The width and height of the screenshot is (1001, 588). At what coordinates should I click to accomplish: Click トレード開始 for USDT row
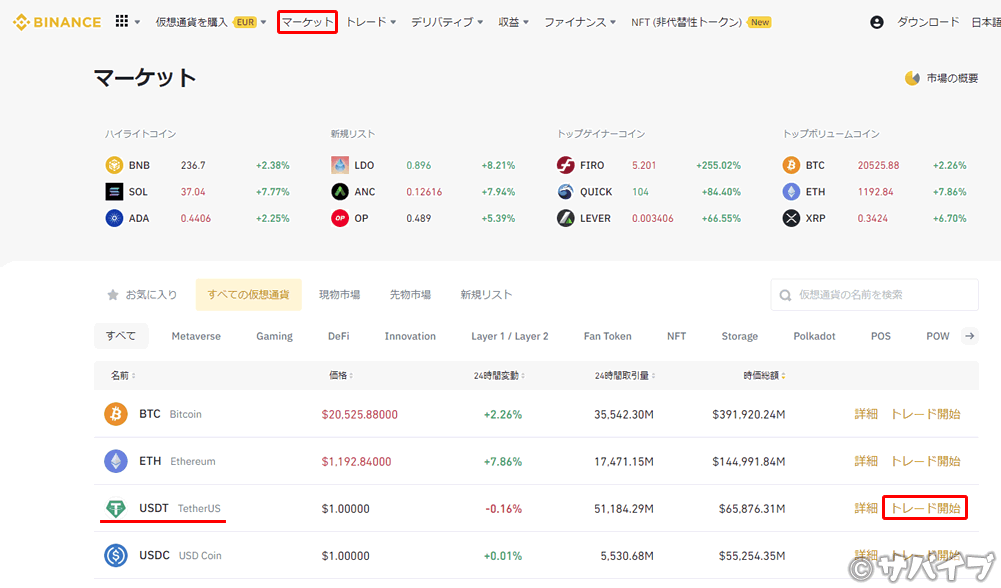tap(925, 508)
